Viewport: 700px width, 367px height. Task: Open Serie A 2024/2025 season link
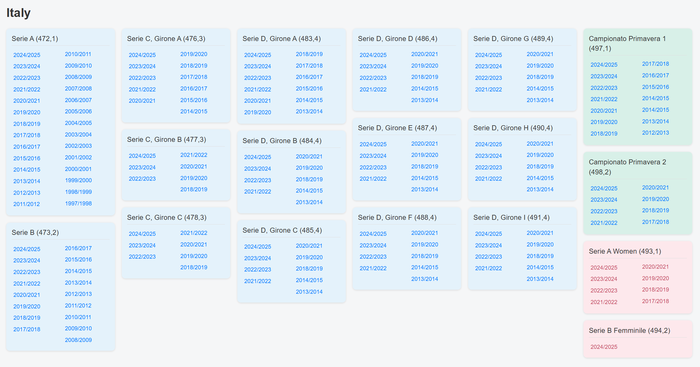pos(26,55)
